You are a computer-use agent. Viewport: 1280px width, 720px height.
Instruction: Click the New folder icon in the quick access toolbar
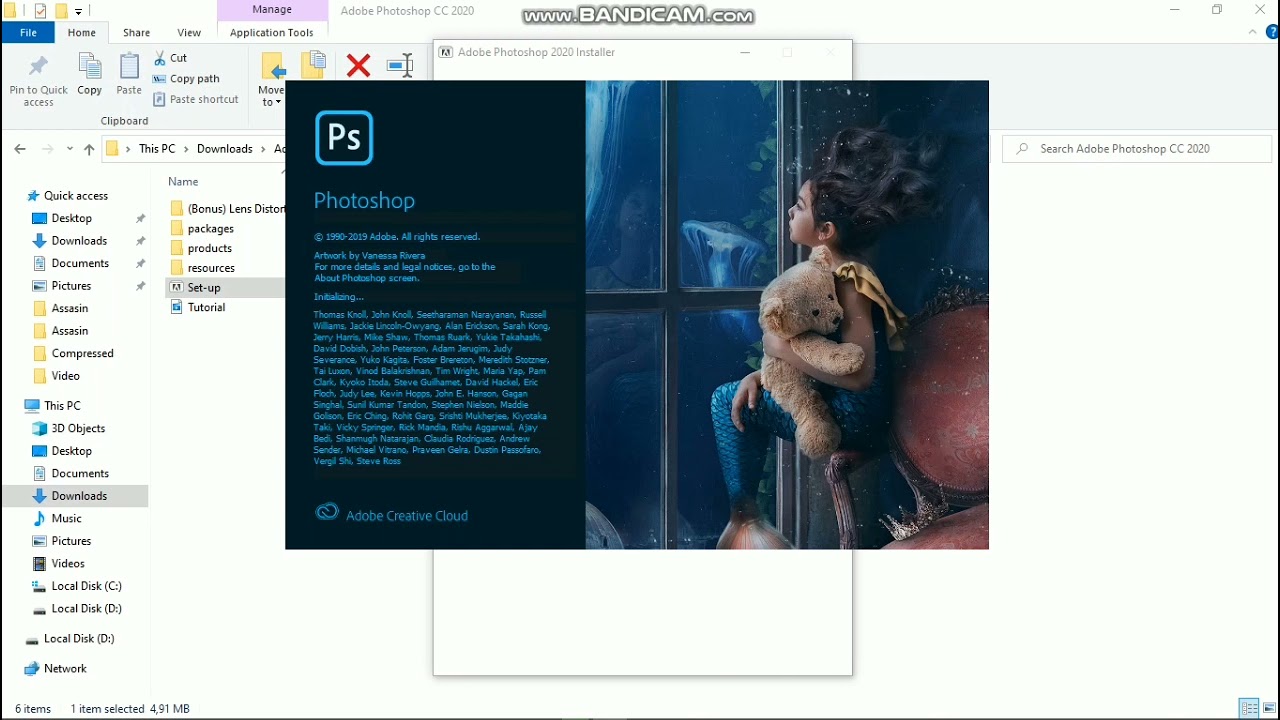pyautogui.click(x=61, y=11)
